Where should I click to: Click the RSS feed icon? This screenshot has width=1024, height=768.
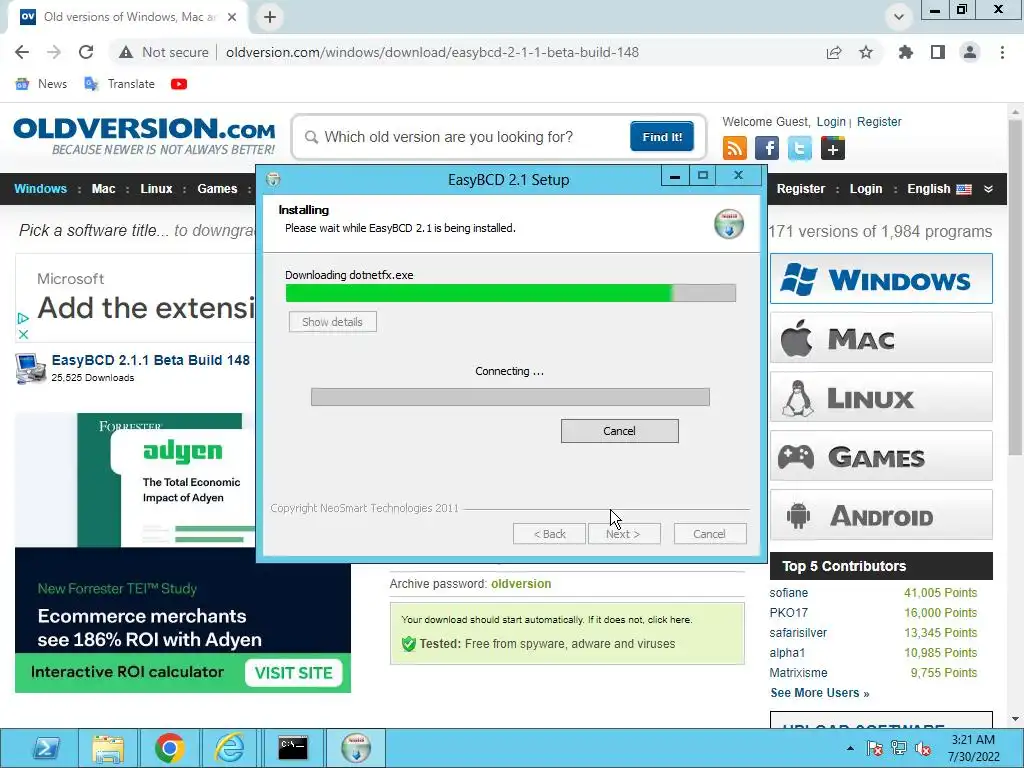(x=735, y=148)
